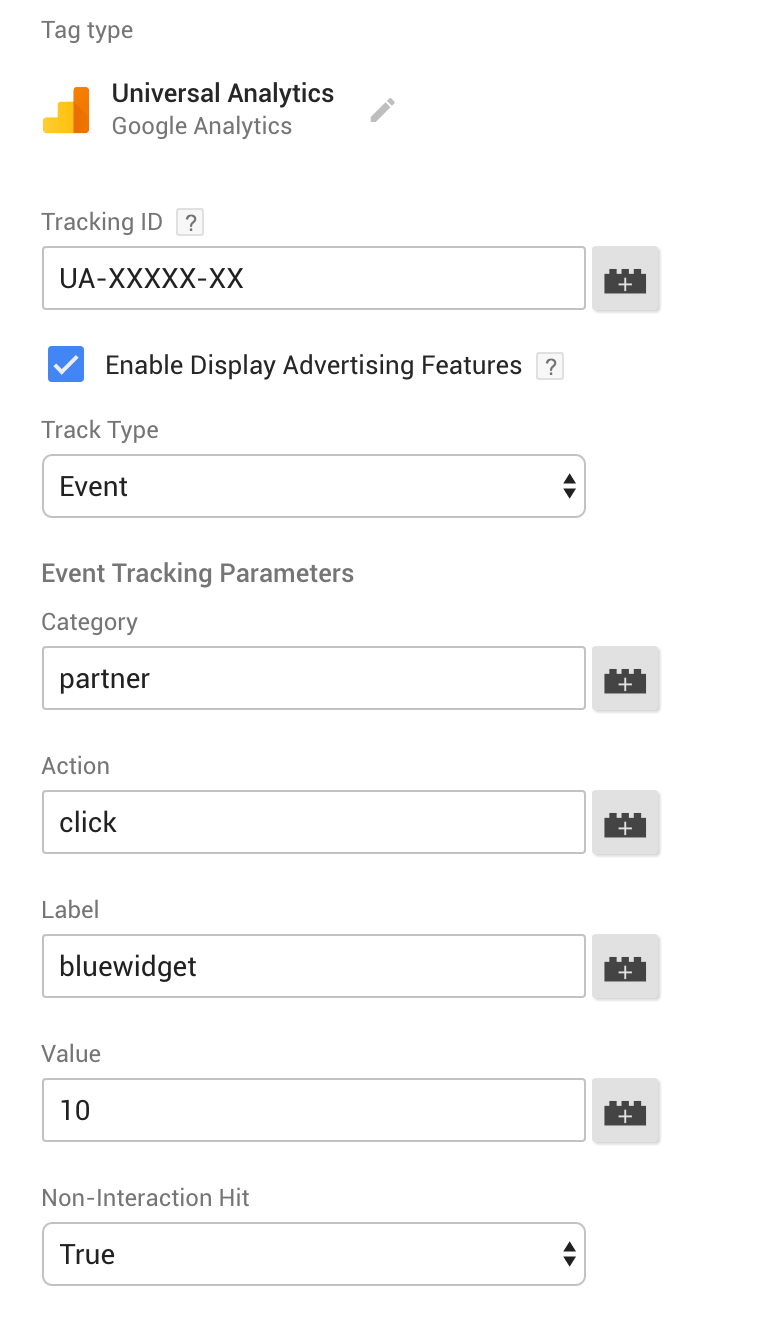This screenshot has width=778, height=1318.
Task: Open variable picker for Category field
Action: click(x=626, y=678)
